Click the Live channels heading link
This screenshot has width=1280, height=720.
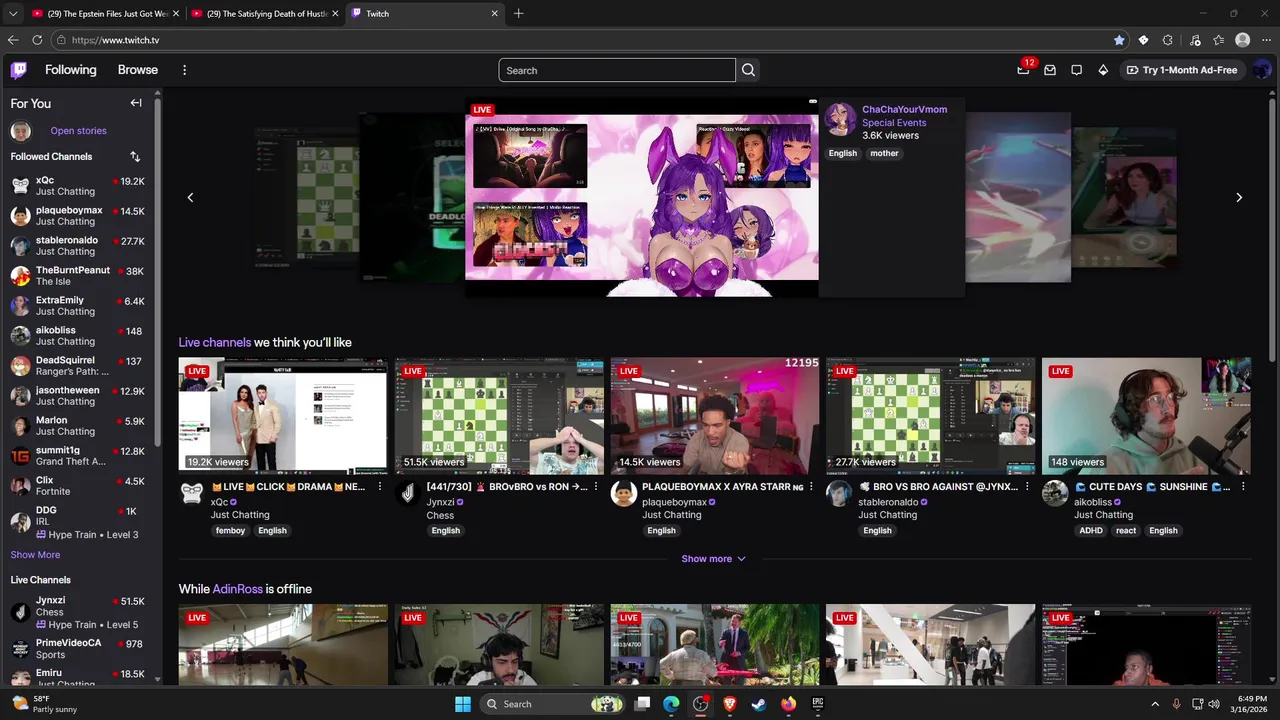point(214,342)
